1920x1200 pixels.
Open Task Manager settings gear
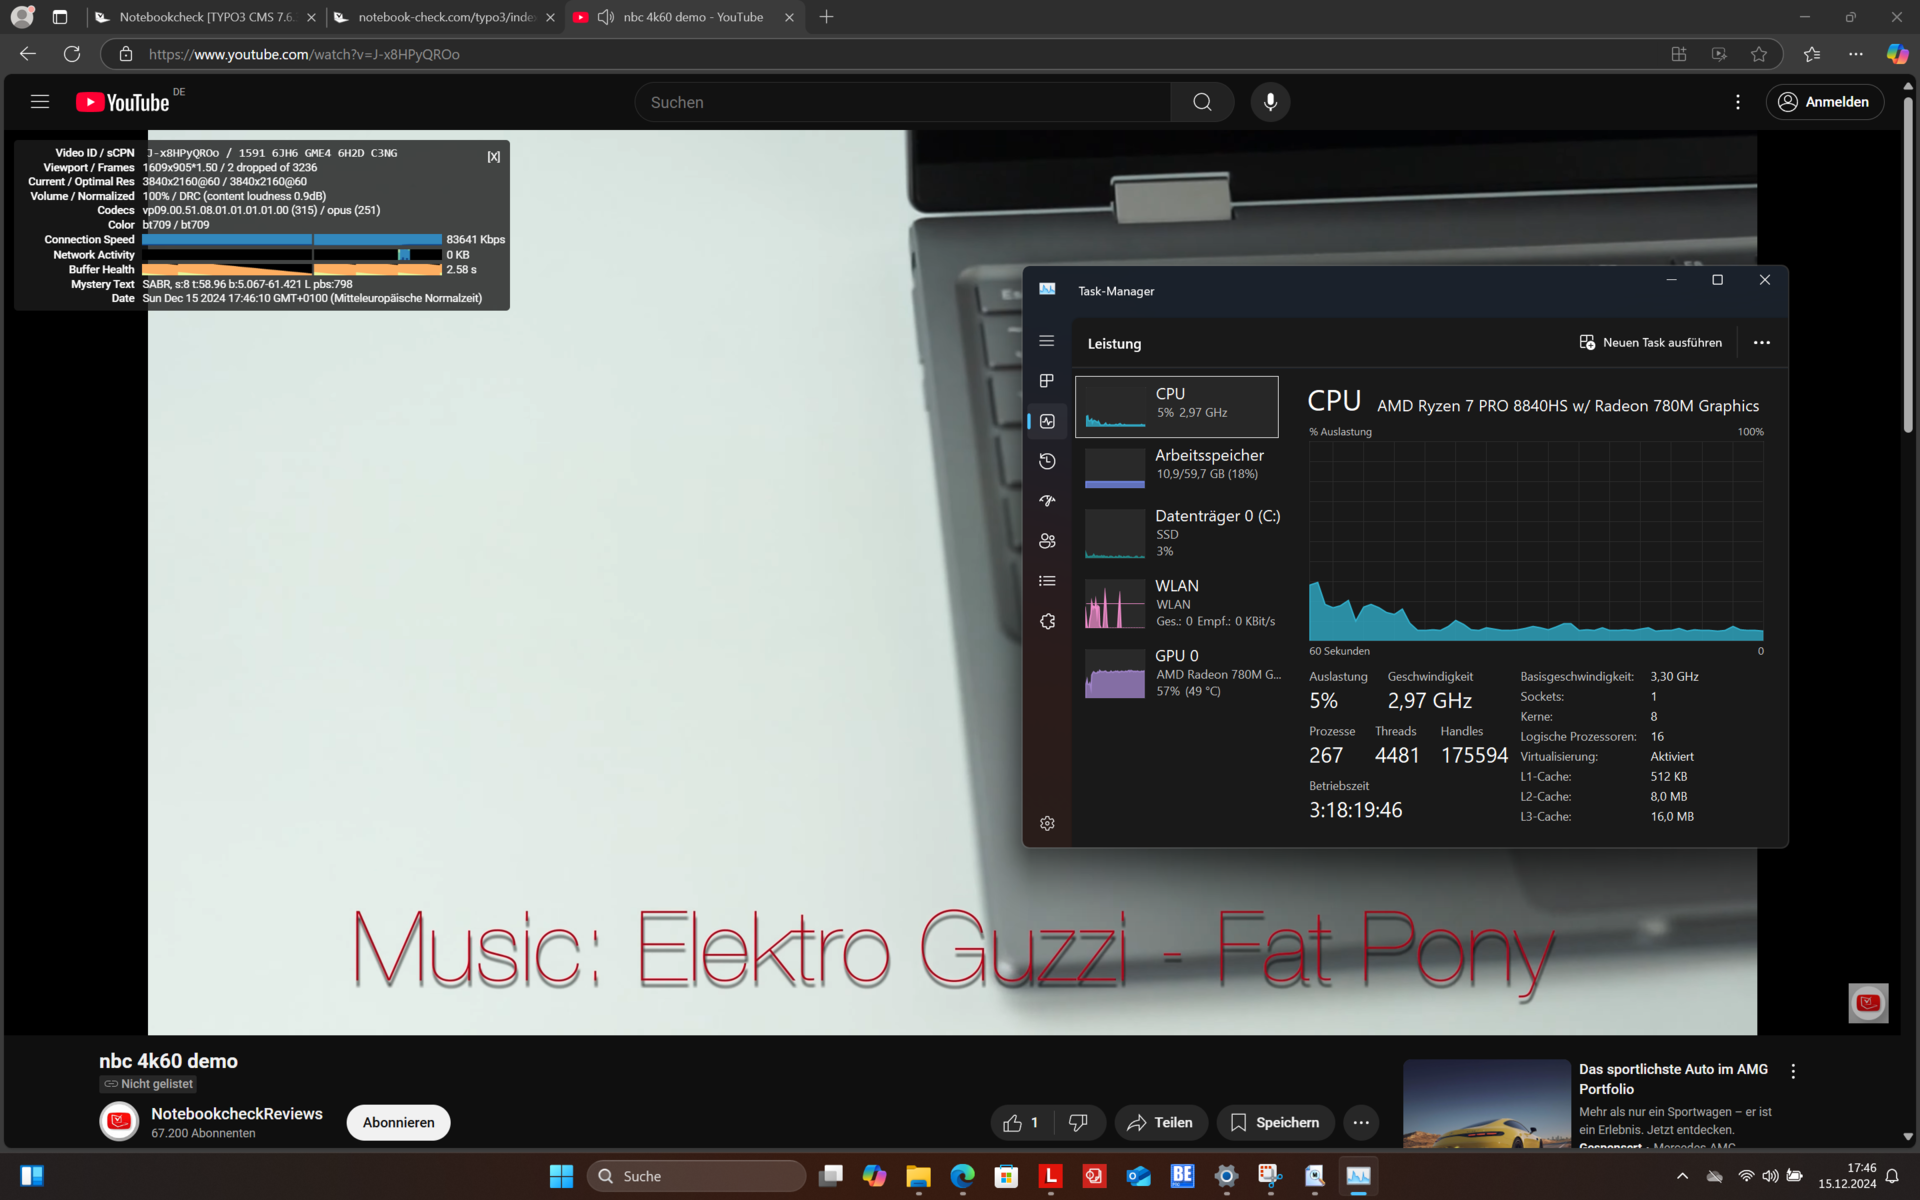[x=1047, y=823]
